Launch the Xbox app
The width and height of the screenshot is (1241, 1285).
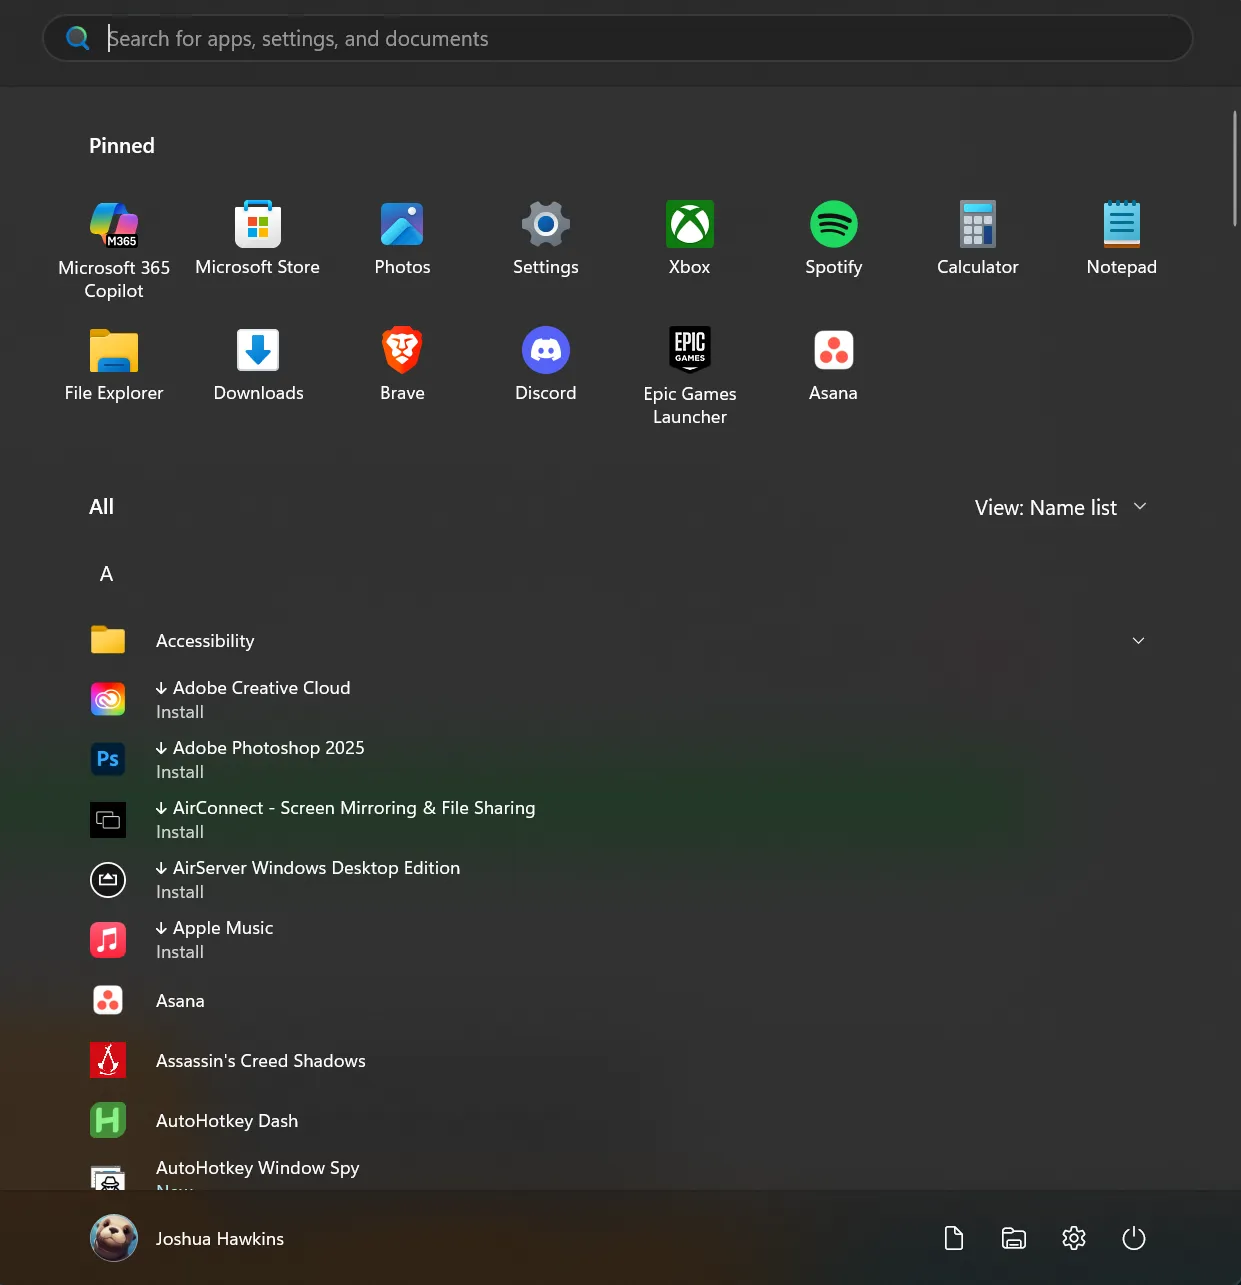pos(689,238)
